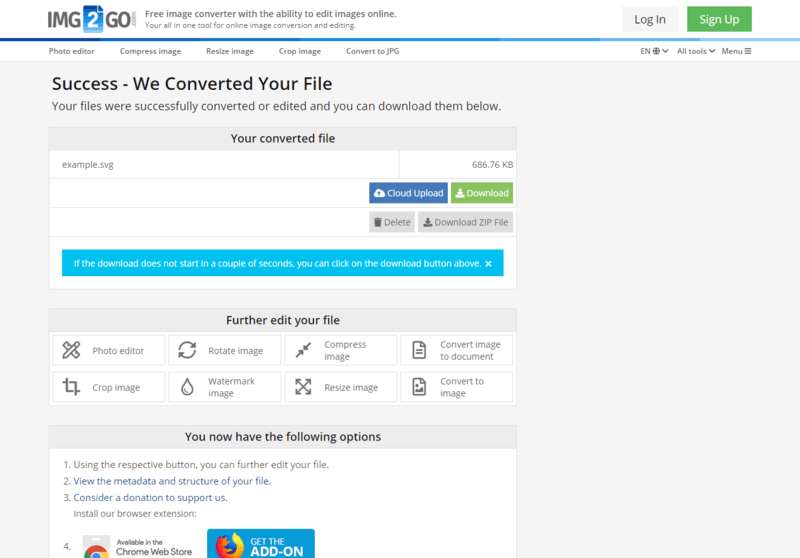Click Download ZIP File button

465,222
